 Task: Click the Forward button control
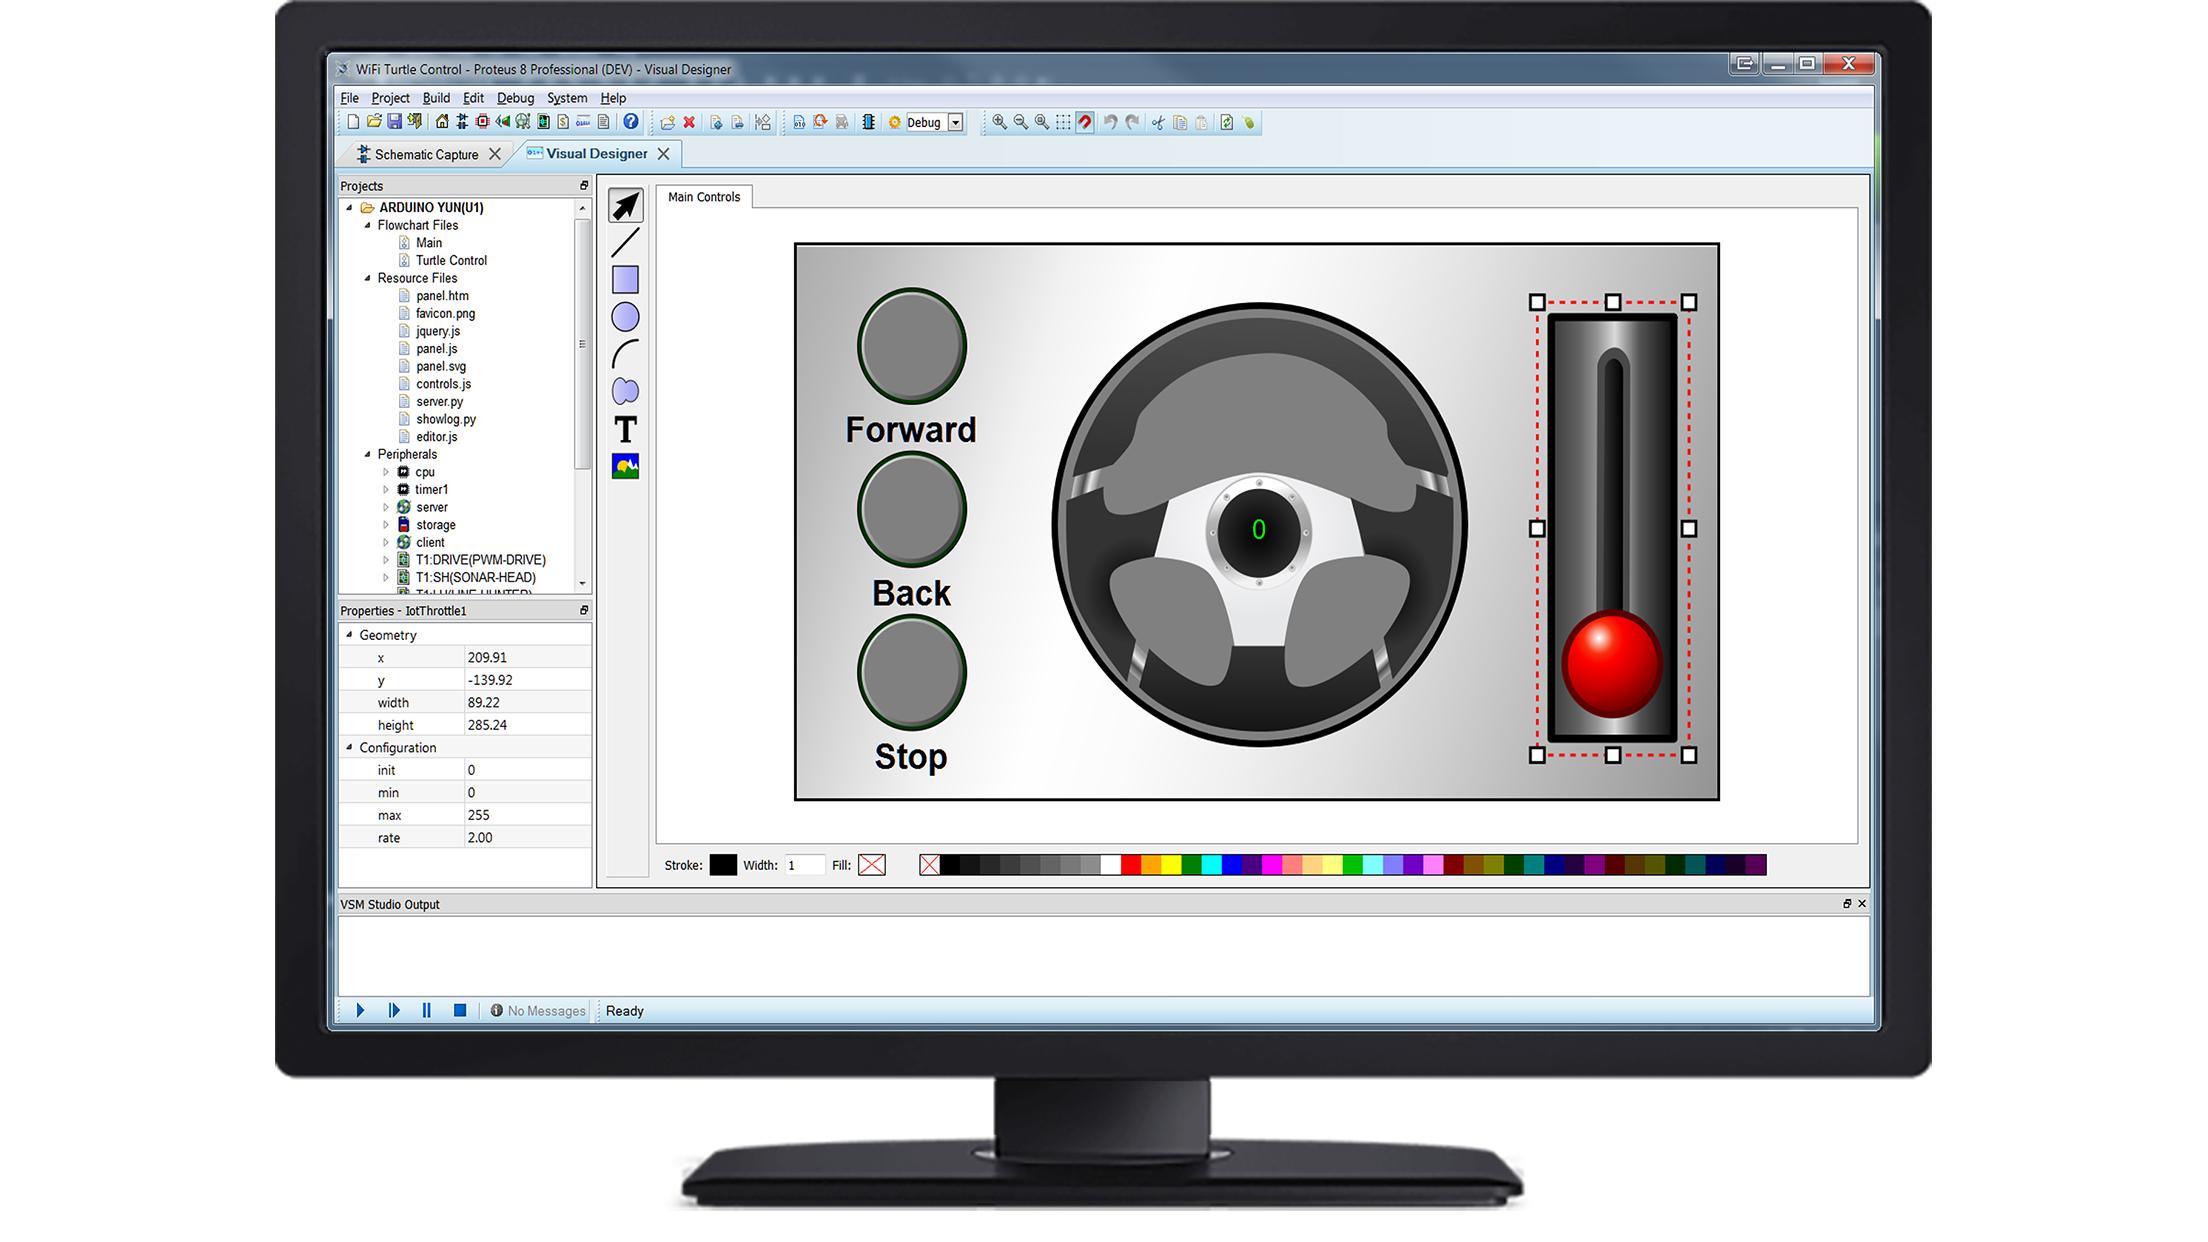pos(908,347)
